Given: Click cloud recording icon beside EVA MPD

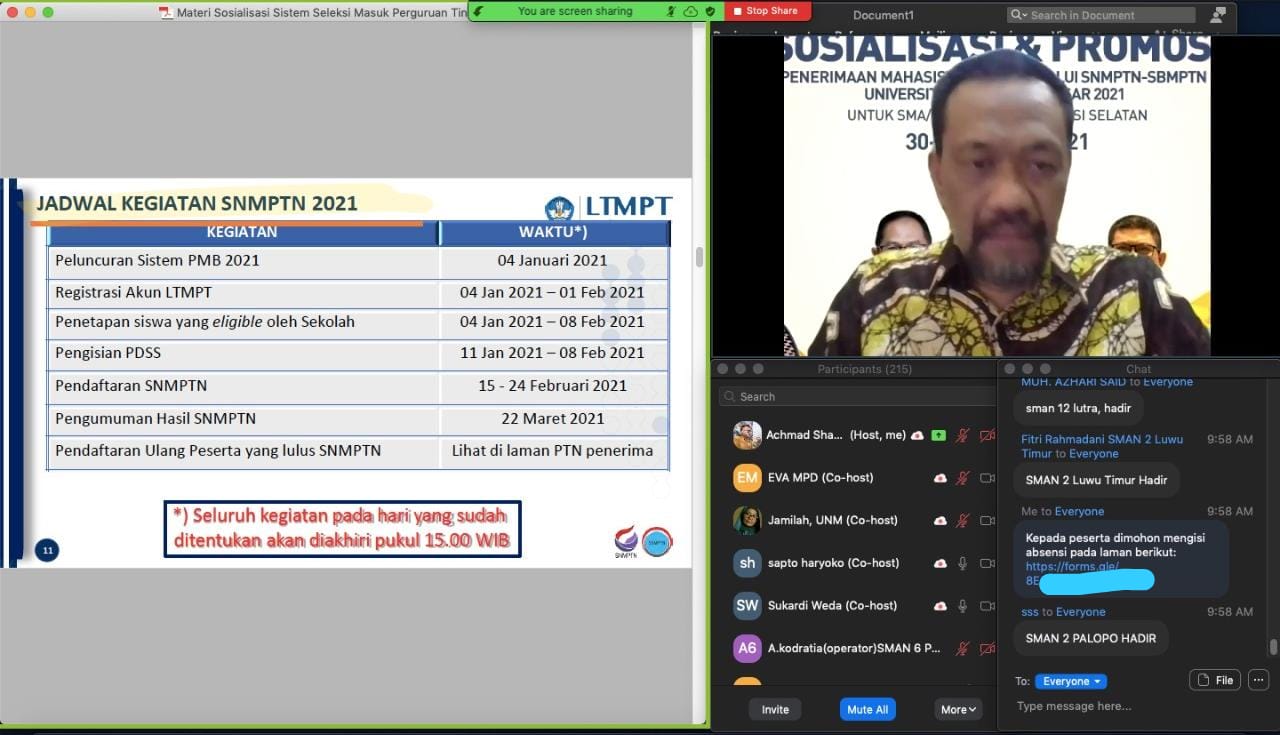Looking at the screenshot, I should (x=940, y=478).
